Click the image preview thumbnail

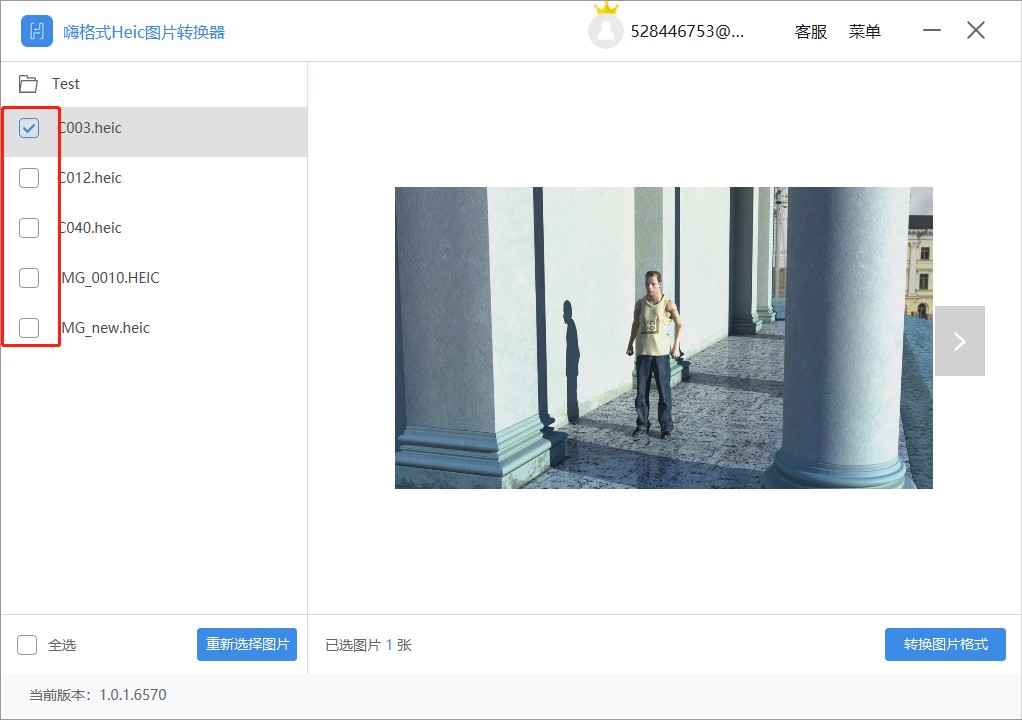pyautogui.click(x=663, y=338)
